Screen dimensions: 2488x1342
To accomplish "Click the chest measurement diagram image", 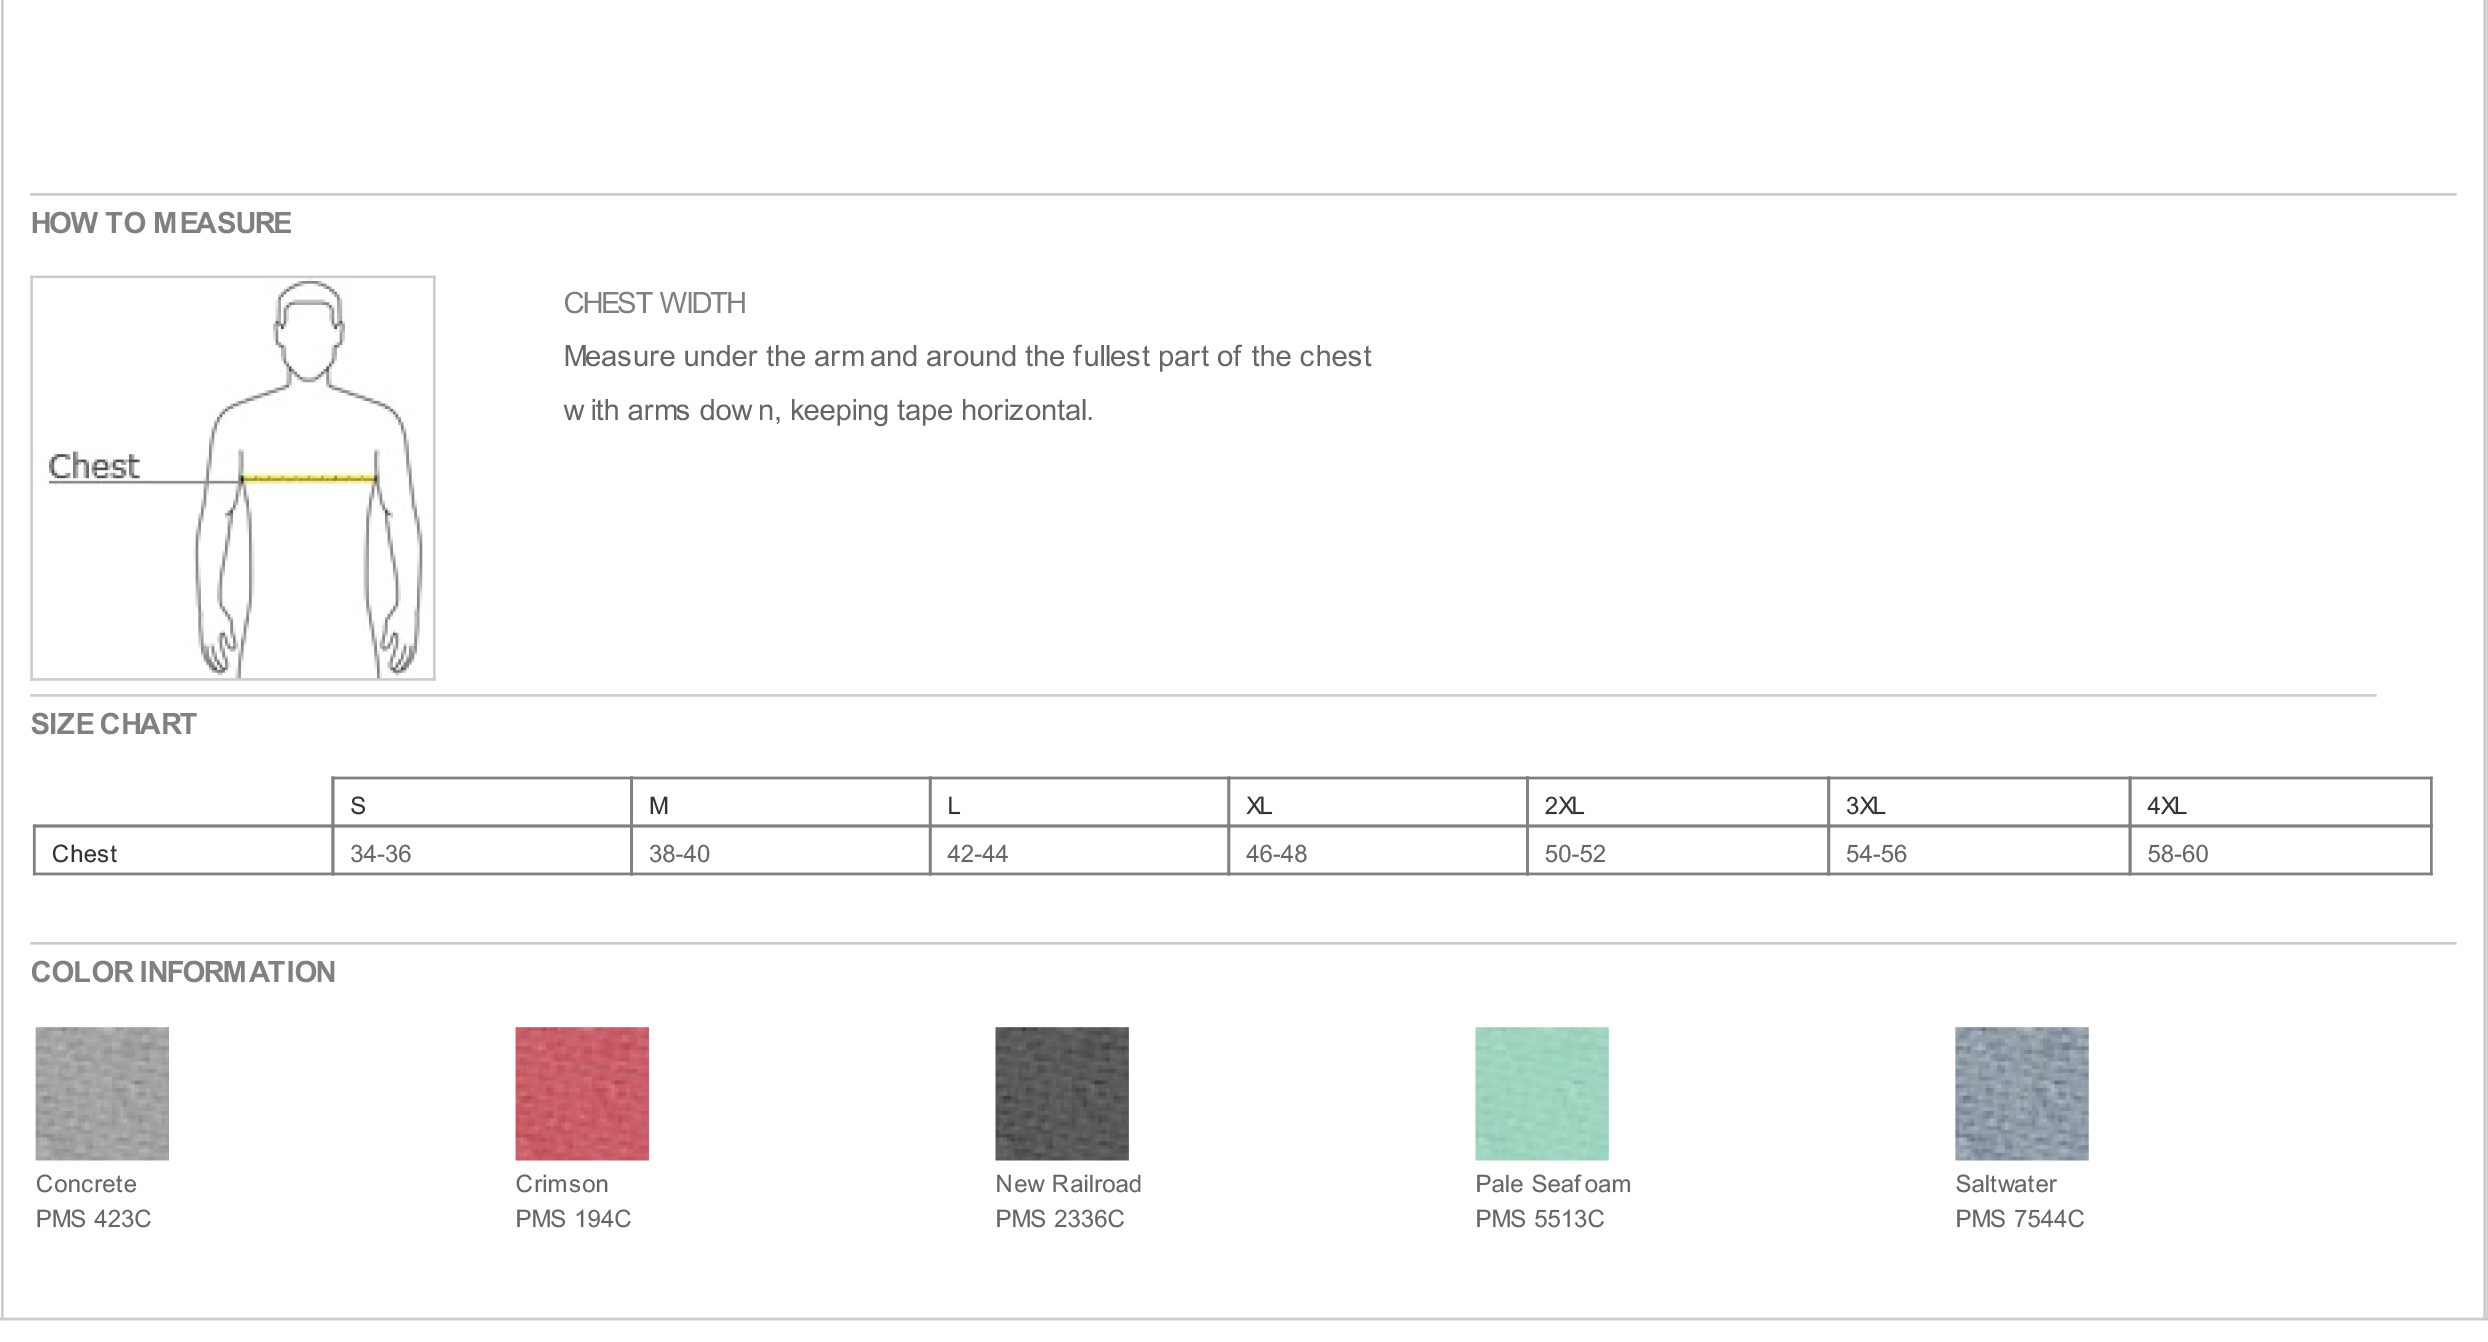I will pos(233,478).
